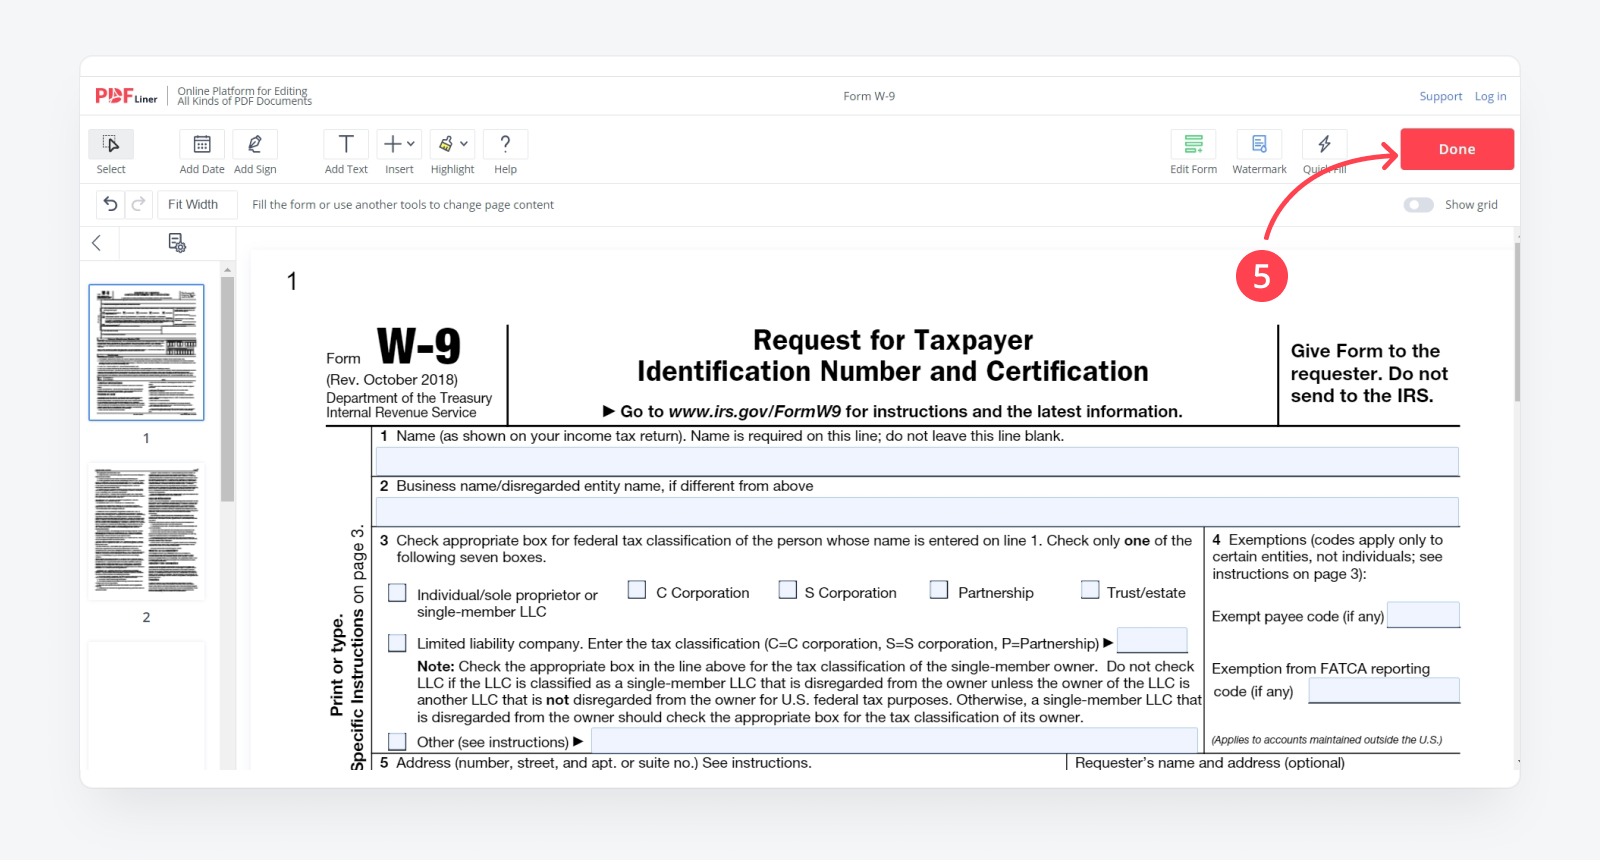
Task: Select page 1 thumbnail
Action: click(x=146, y=352)
